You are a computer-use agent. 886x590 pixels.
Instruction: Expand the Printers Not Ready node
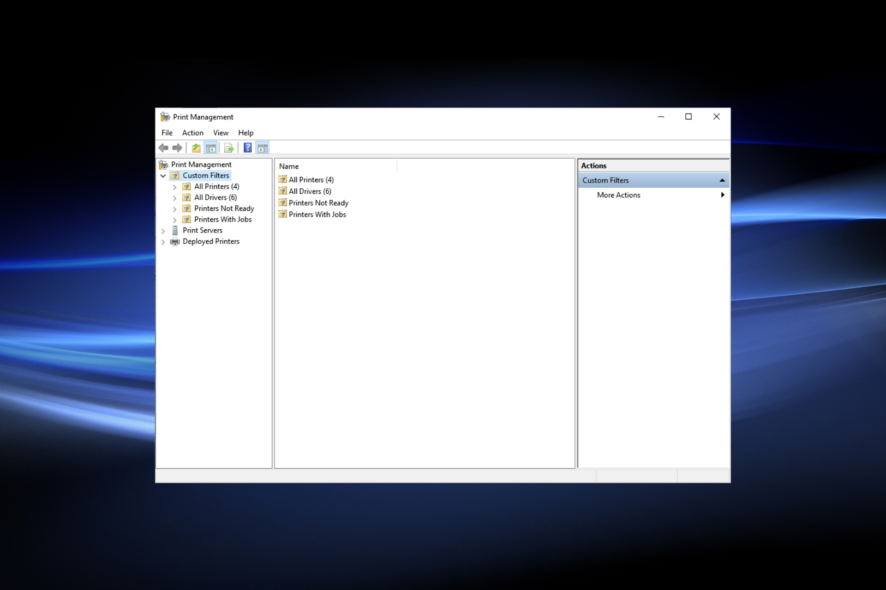point(174,208)
